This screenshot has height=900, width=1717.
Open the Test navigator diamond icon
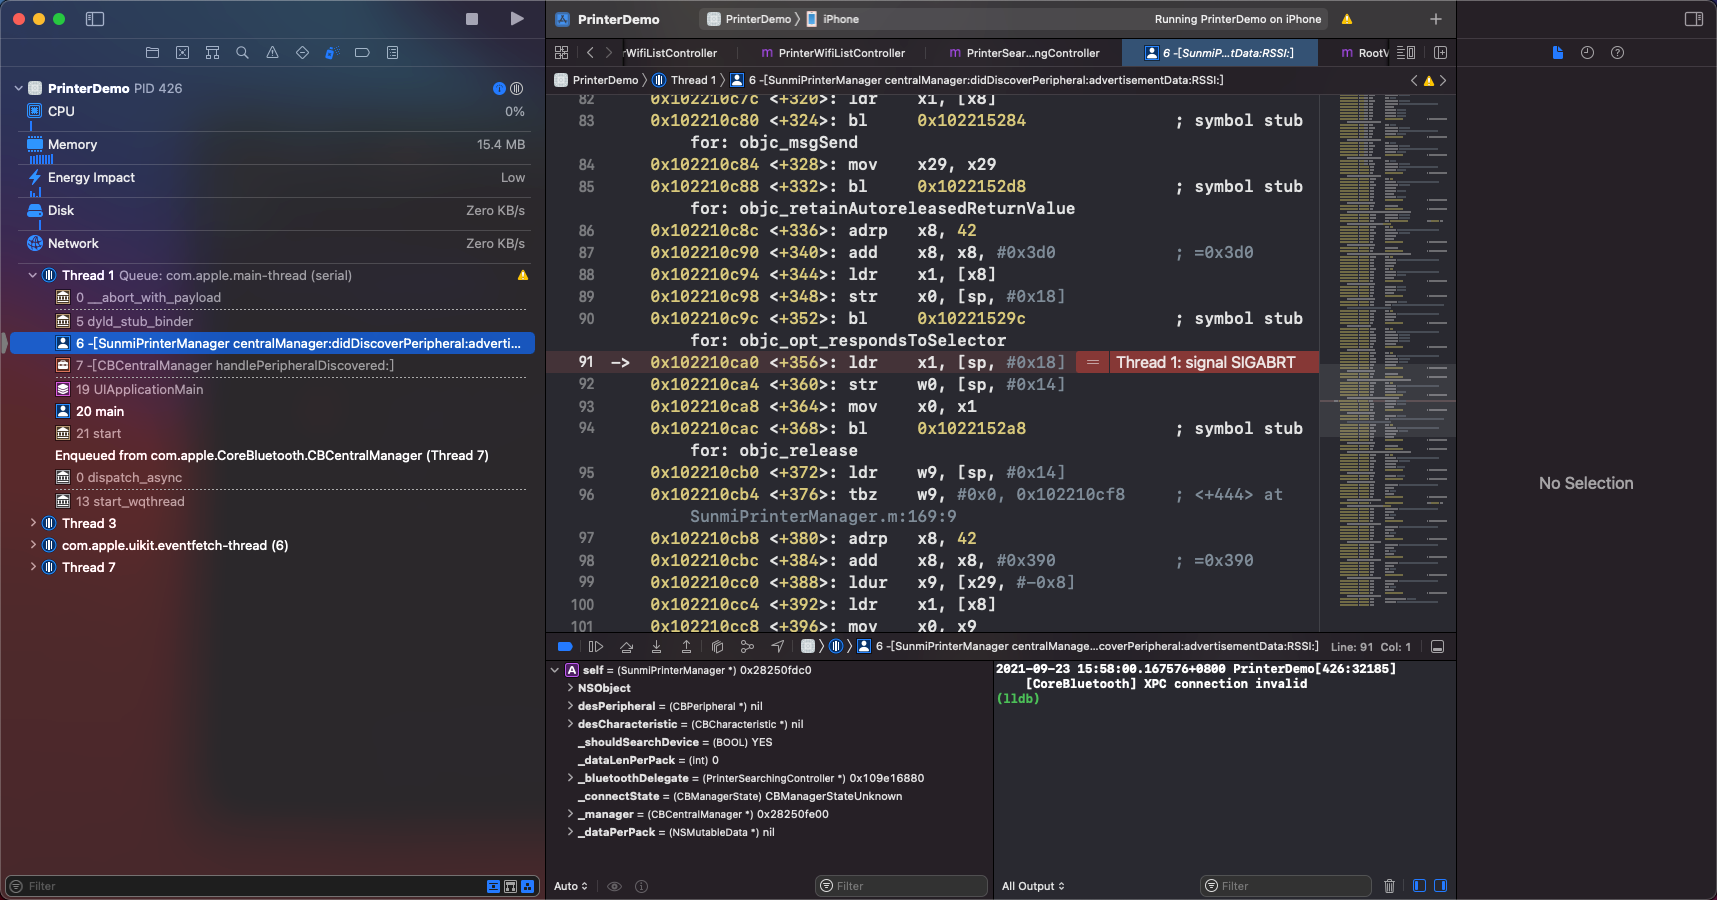pyautogui.click(x=302, y=53)
